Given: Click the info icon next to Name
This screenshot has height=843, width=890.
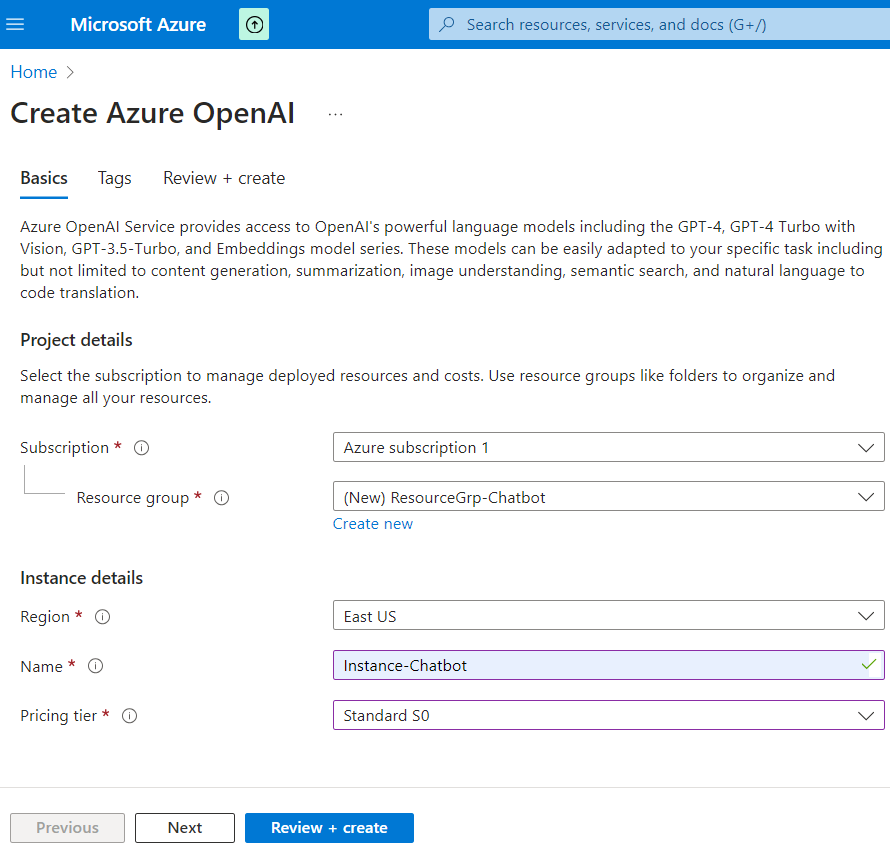Looking at the screenshot, I should click(x=94, y=666).
